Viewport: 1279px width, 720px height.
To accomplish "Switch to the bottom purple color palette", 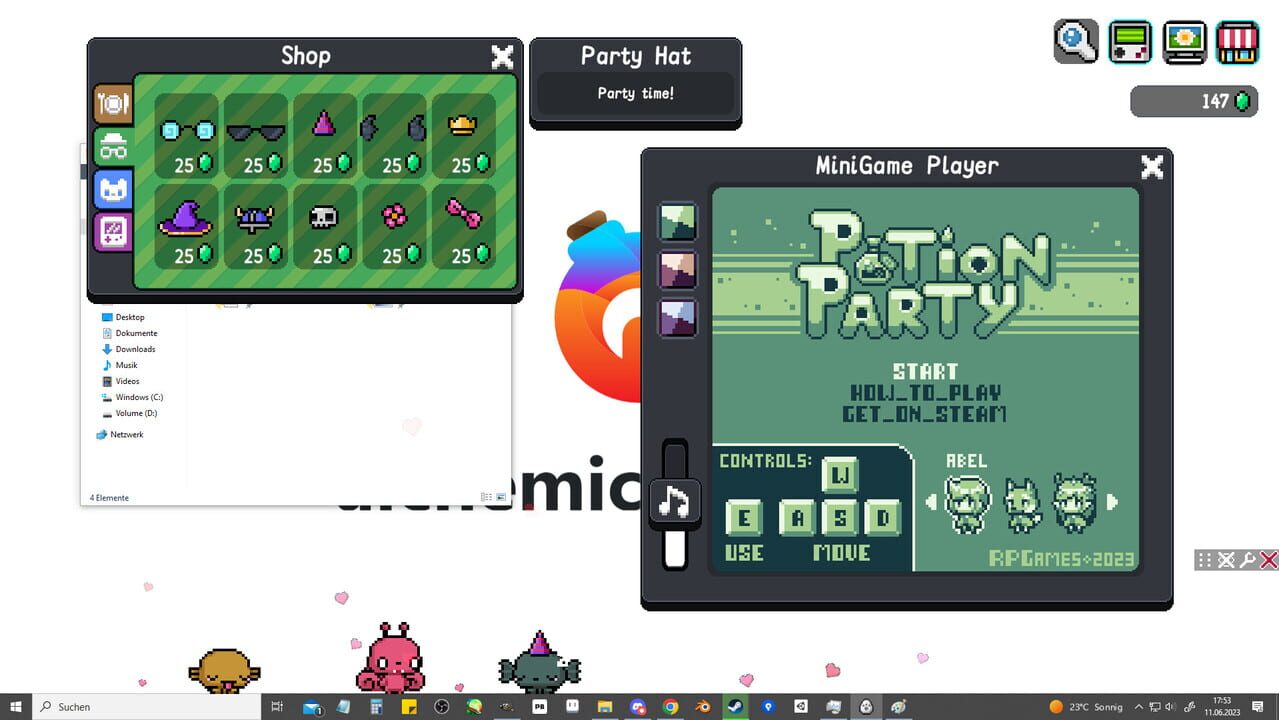I will [677, 317].
